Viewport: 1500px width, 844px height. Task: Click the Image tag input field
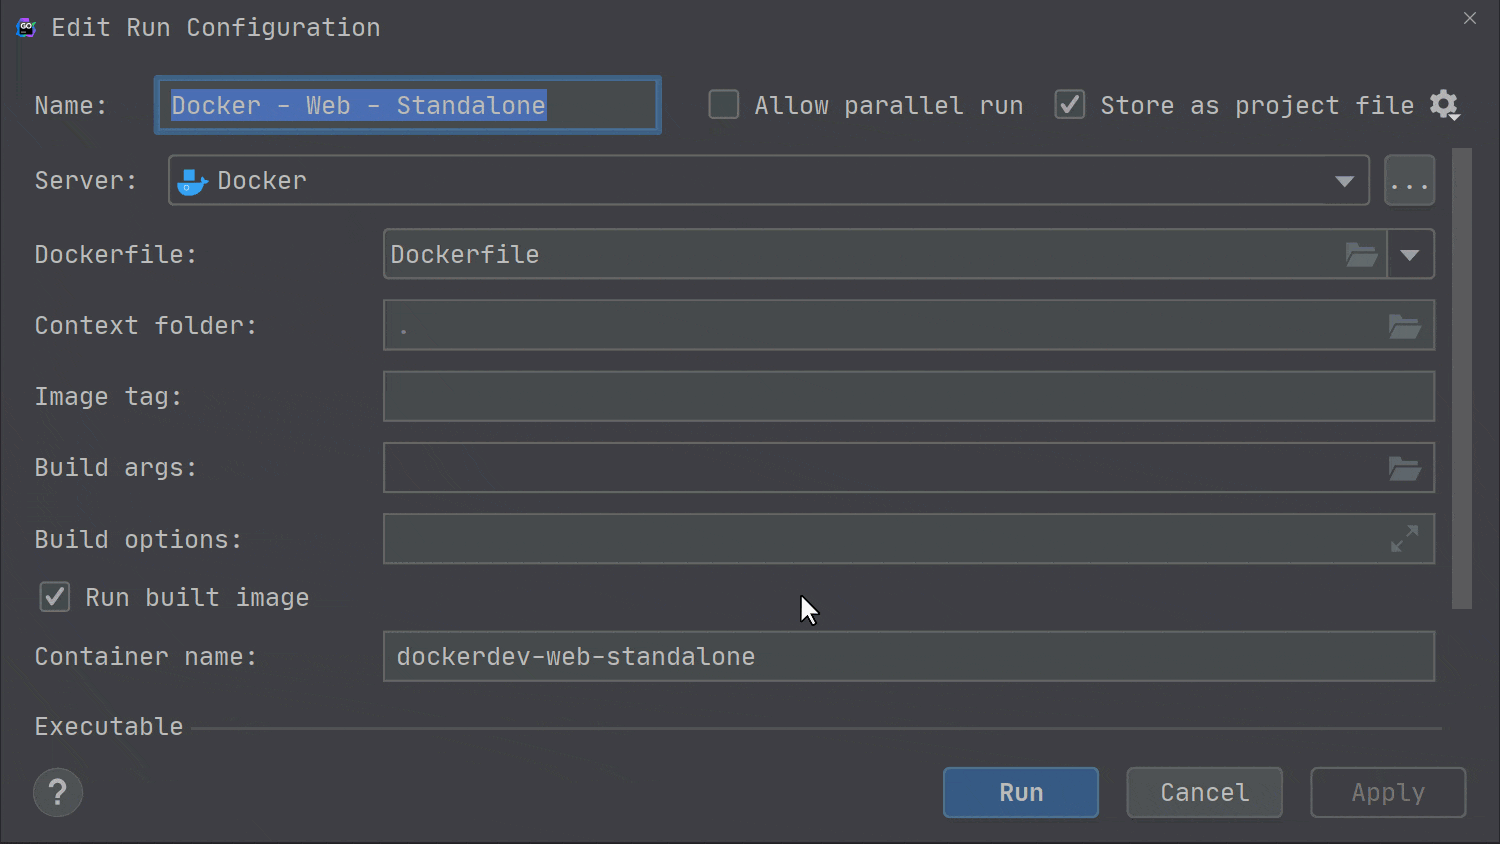pos(908,396)
